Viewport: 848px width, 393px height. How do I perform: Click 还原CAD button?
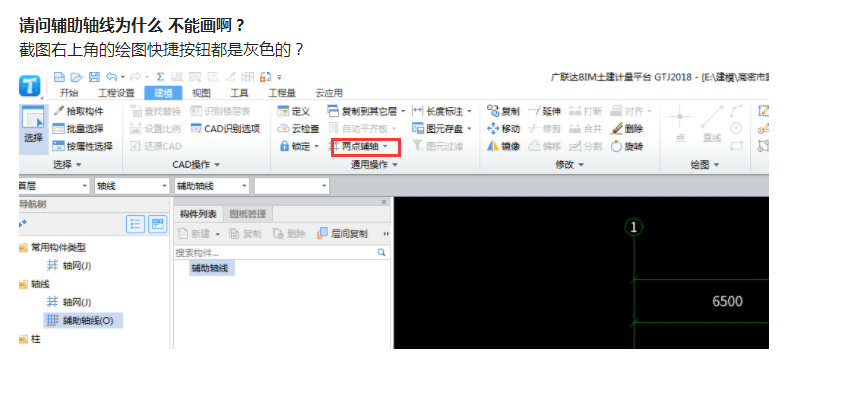[x=156, y=146]
